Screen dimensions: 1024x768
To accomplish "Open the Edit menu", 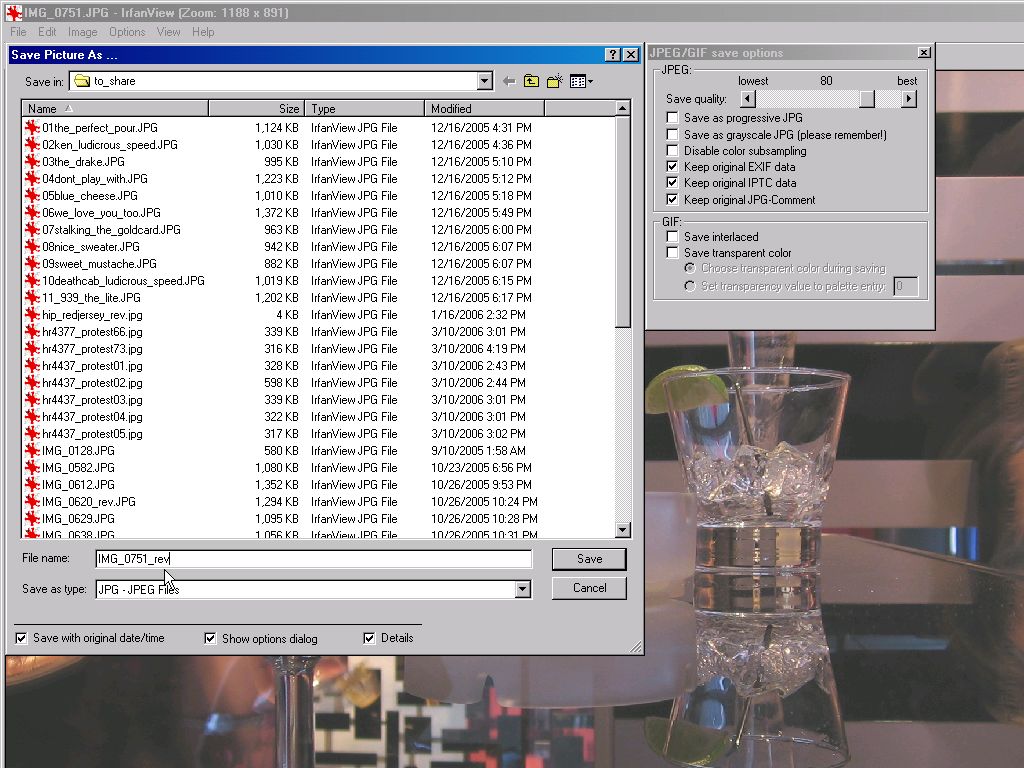I will 47,32.
